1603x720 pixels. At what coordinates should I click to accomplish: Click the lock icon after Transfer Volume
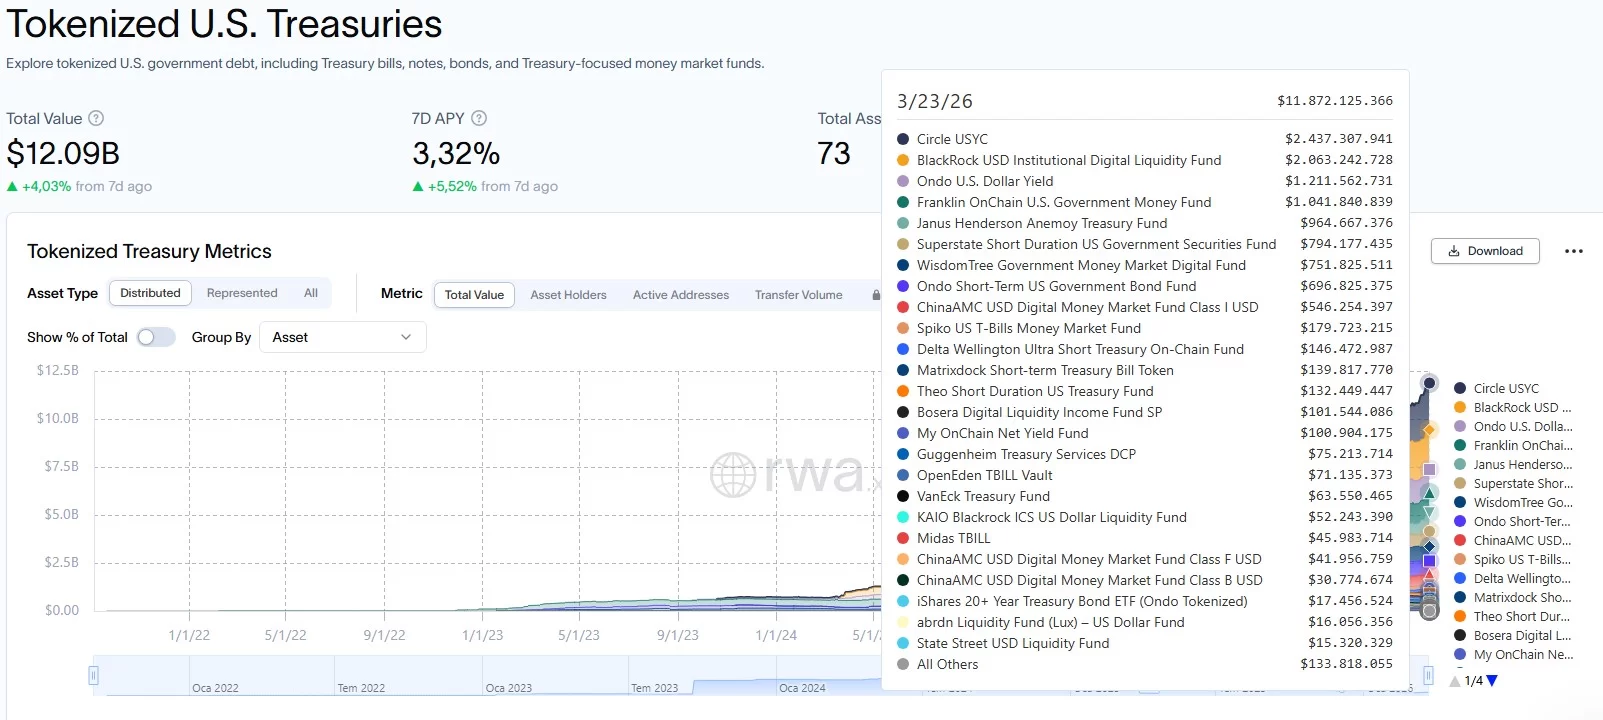tap(876, 295)
